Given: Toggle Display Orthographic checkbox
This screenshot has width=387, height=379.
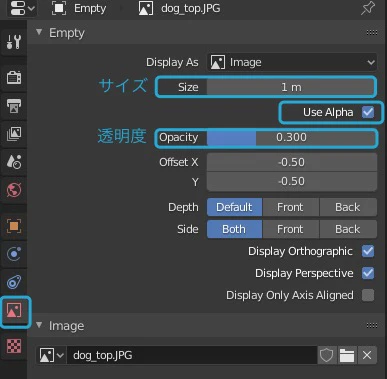Looking at the screenshot, I should pos(368,251).
